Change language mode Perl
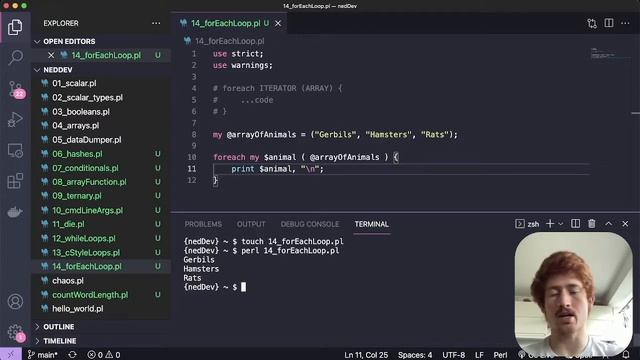This screenshot has width=640, height=360. click(x=500, y=355)
